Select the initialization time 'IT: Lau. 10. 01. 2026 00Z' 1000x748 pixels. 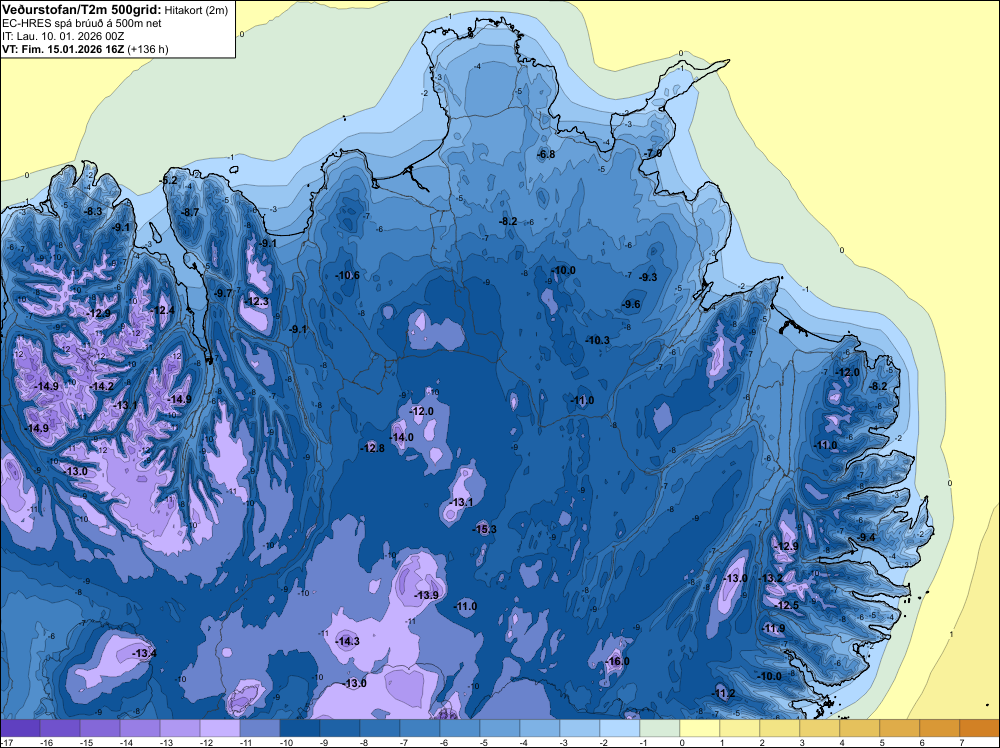pos(62,36)
